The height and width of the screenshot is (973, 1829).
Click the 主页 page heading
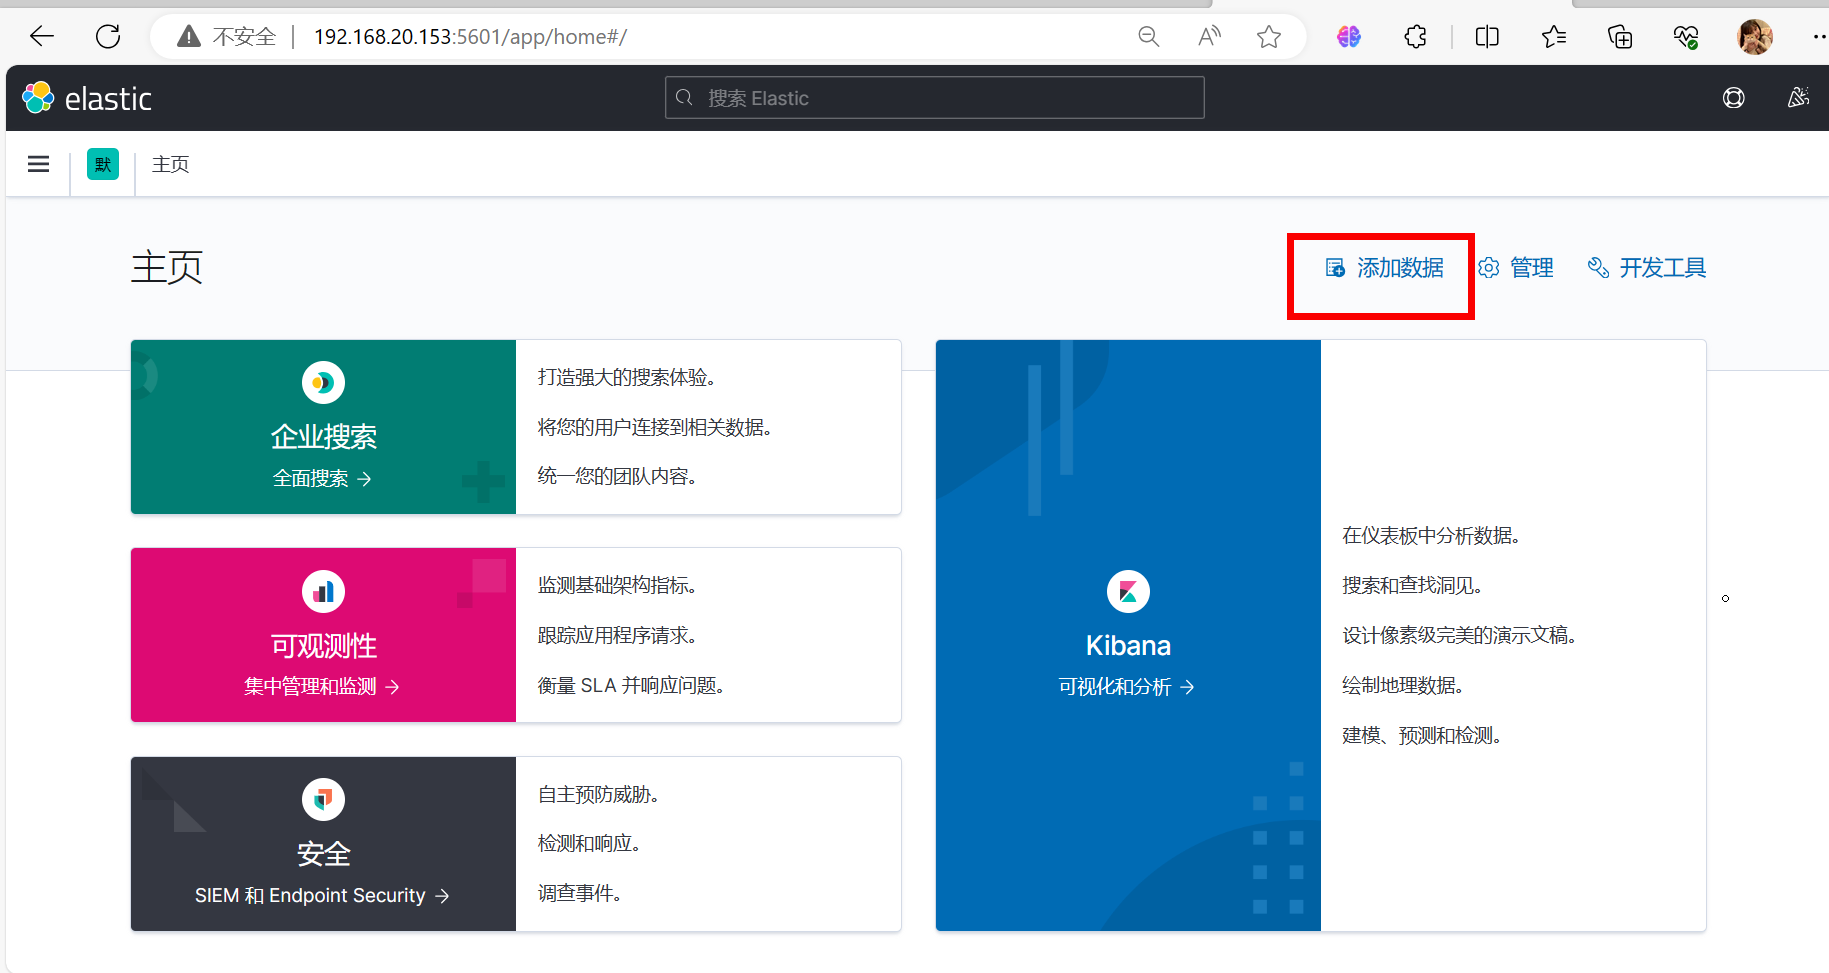[167, 267]
